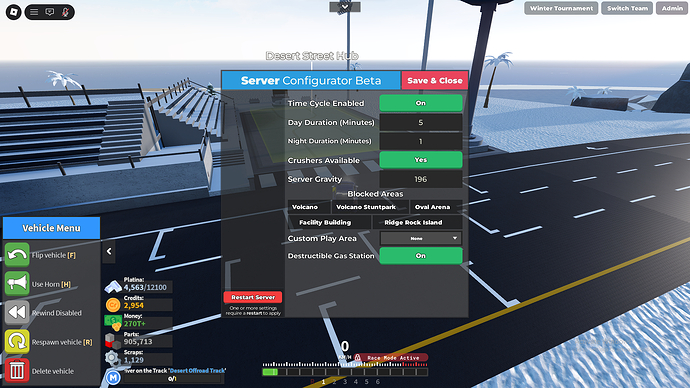Click the Vehicle Menu header
This screenshot has width=690, height=388.
pos(51,228)
